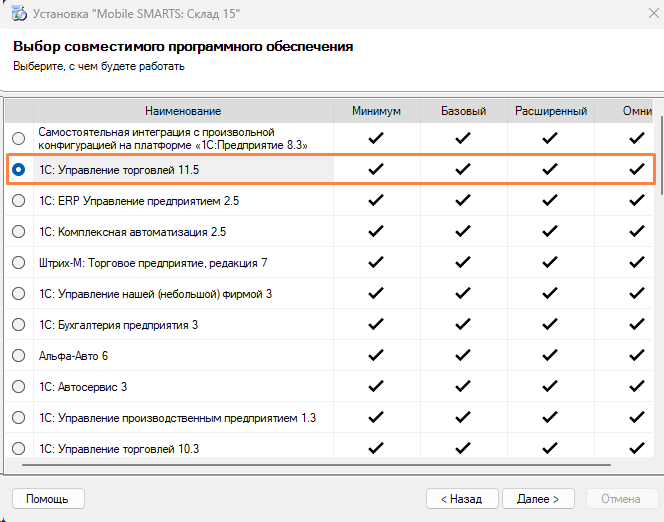Select the Штрих-М: Торговое предприятие radio button
Image resolution: width=664 pixels, height=522 pixels.
pos(19,263)
